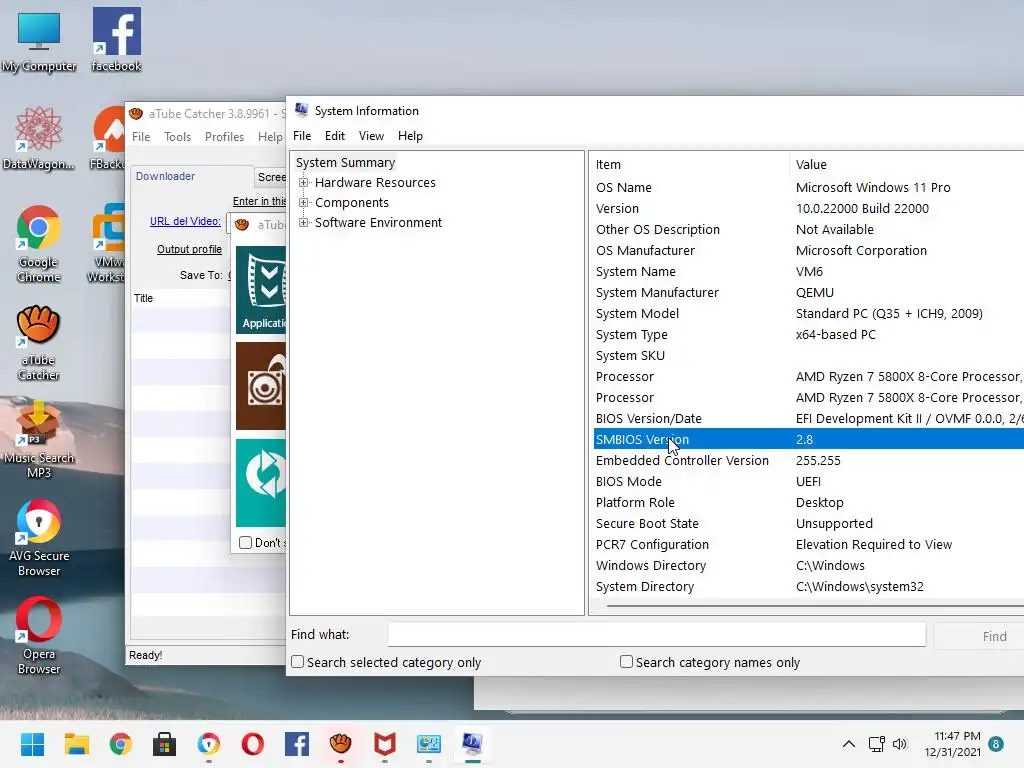The width and height of the screenshot is (1024, 768).
Task: Open Opera from the taskbar
Action: (x=253, y=744)
